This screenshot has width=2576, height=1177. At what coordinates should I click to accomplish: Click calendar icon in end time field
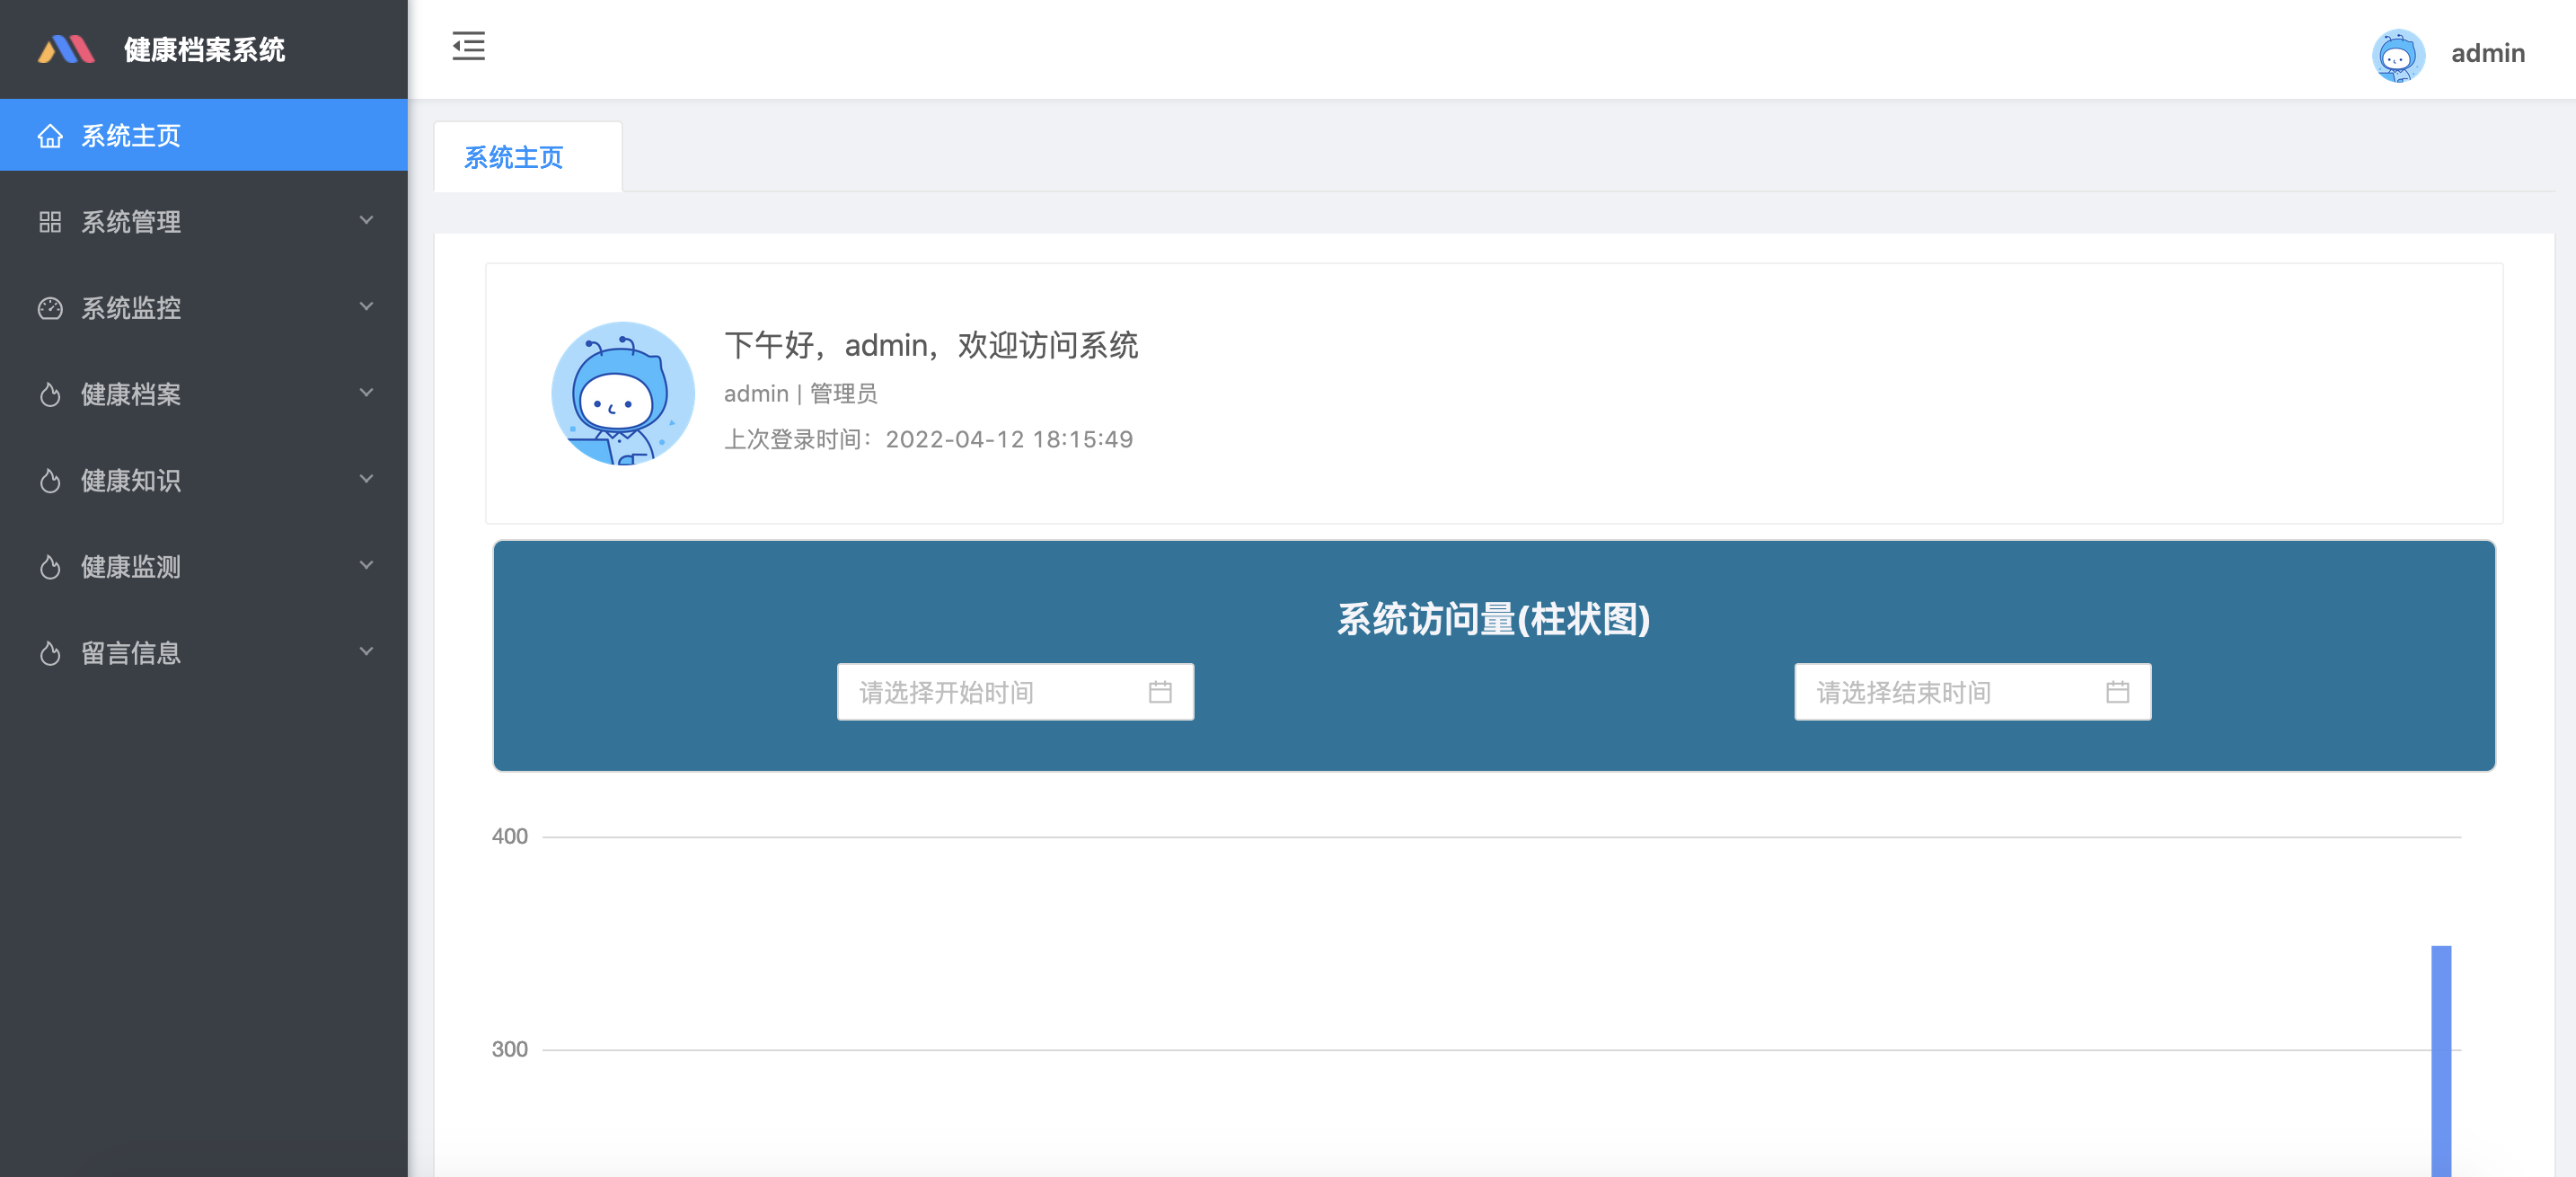(2117, 692)
